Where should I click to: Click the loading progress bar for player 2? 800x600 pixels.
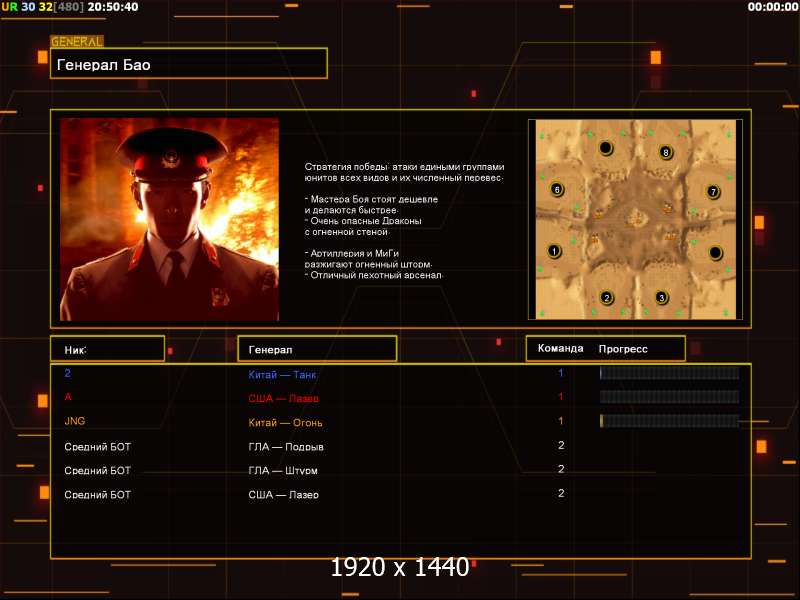(669, 373)
